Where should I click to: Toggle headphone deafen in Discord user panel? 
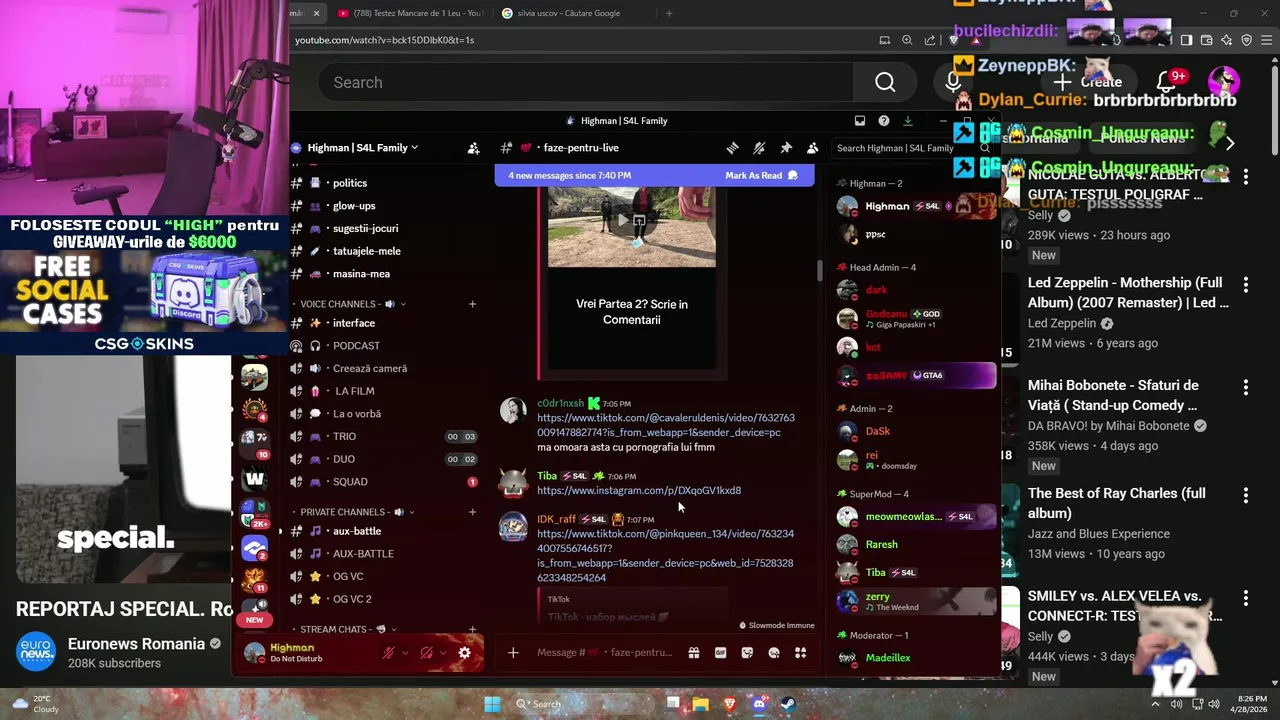pos(426,653)
